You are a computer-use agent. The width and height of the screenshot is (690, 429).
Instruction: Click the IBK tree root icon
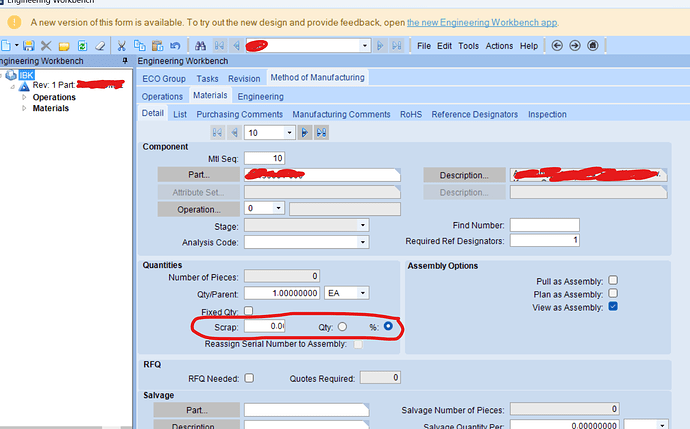[11, 75]
